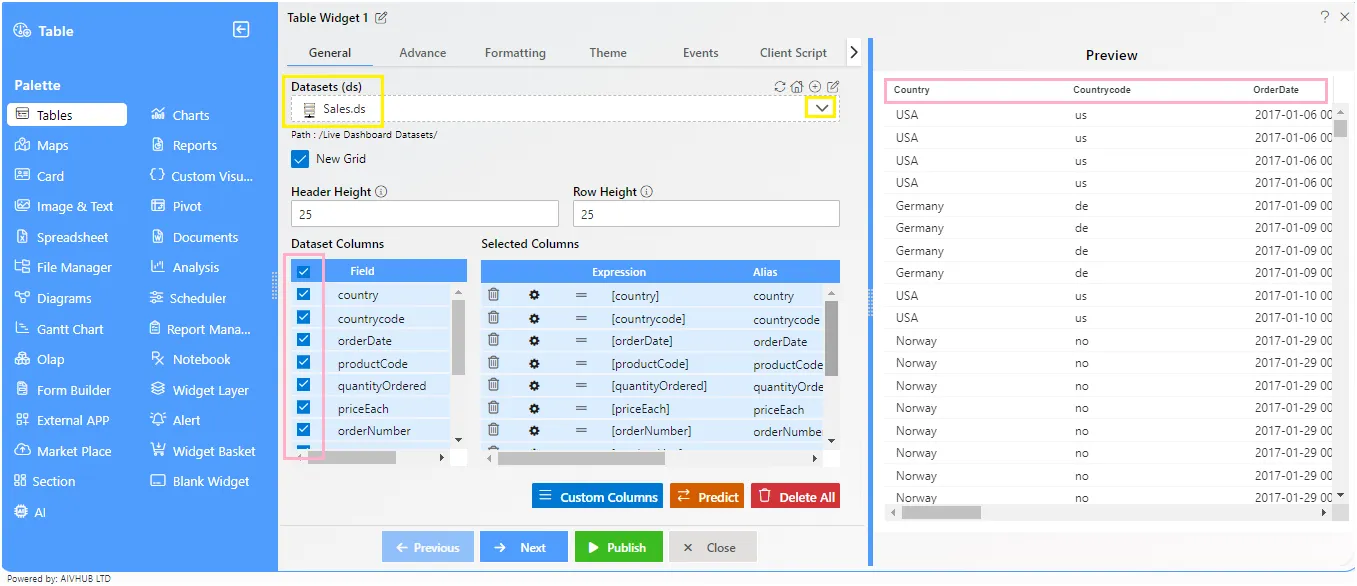Viewport: 1357px width, 586px height.
Task: Open the Notebook palette item
Action: (x=191, y=359)
